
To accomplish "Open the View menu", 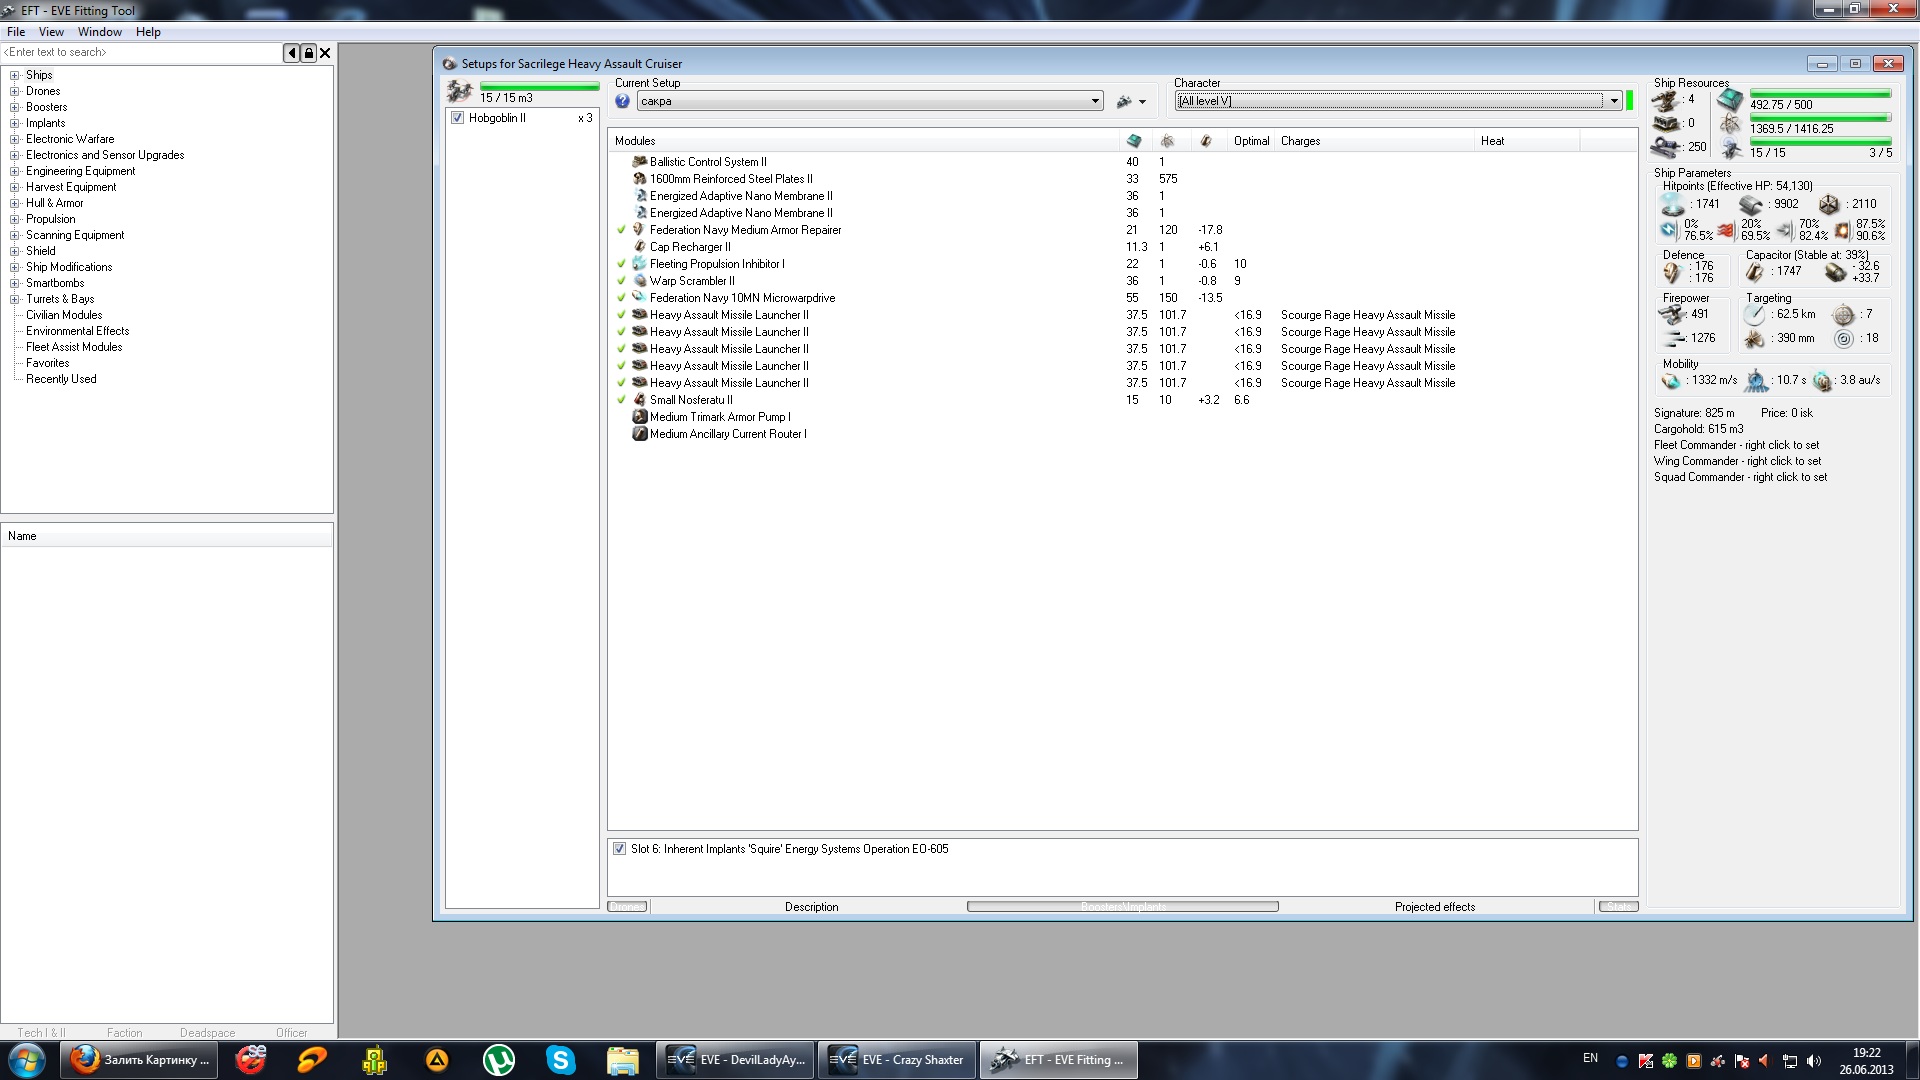I will [51, 32].
